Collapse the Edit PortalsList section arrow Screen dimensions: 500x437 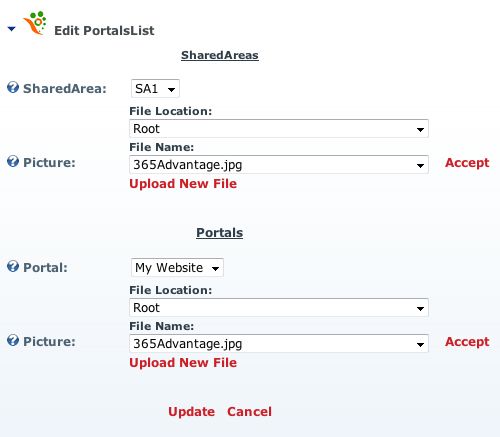[12, 29]
